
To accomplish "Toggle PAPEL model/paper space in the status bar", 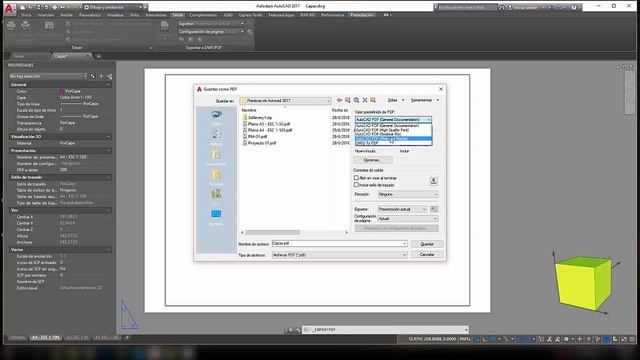I will (465, 339).
